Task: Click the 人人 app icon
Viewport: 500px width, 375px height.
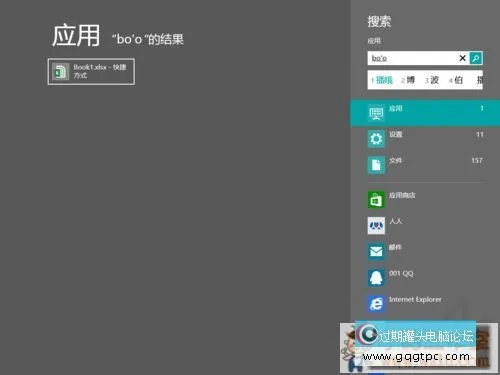Action: (x=376, y=226)
